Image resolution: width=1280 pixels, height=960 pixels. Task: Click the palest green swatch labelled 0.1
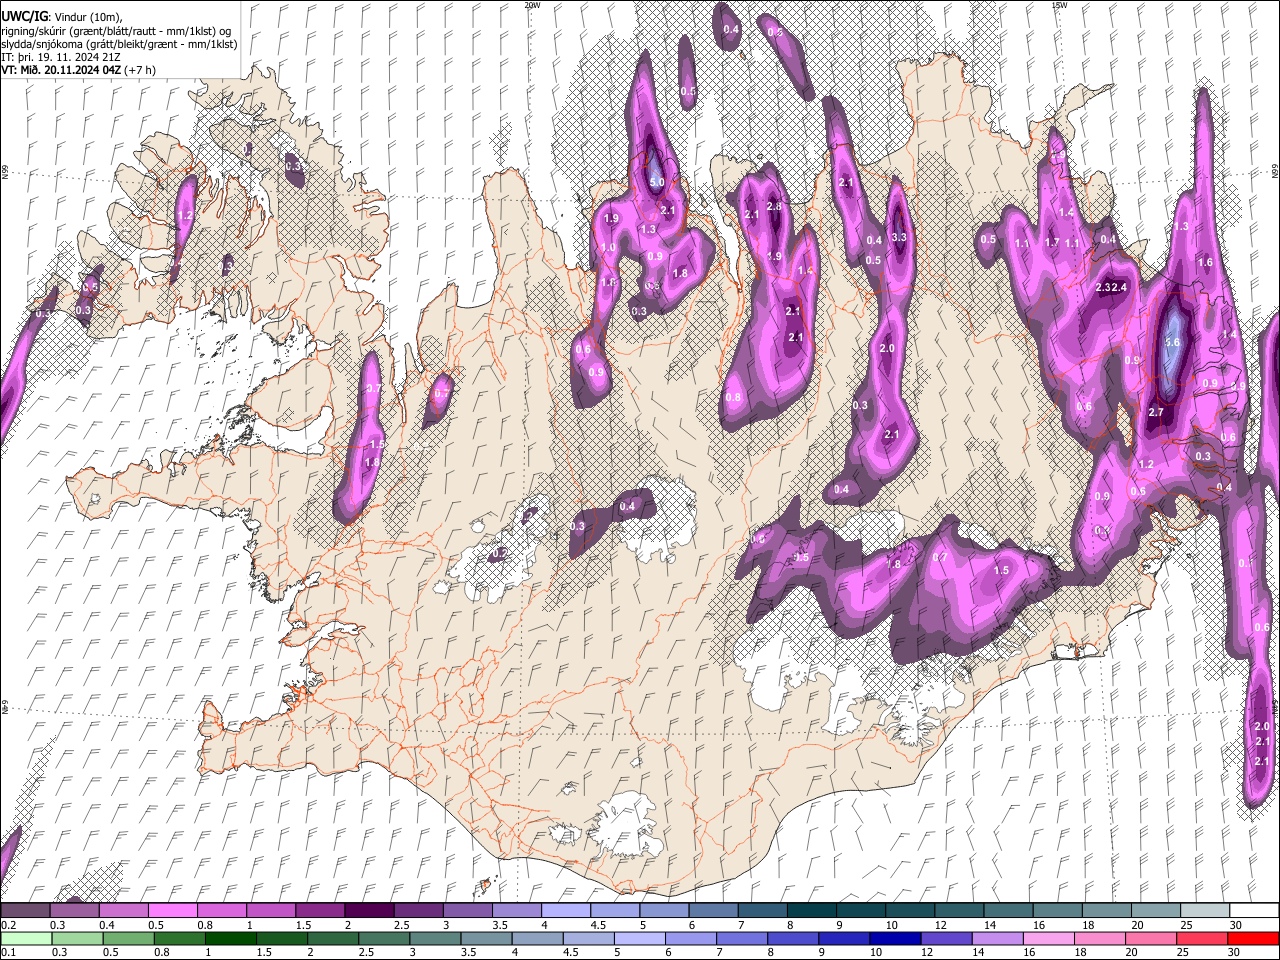[x=26, y=938]
